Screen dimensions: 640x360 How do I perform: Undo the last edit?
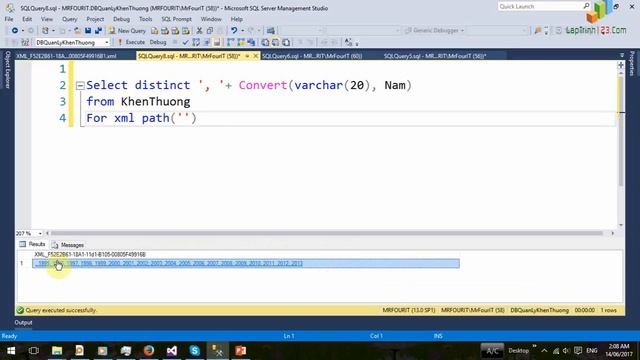point(234,31)
